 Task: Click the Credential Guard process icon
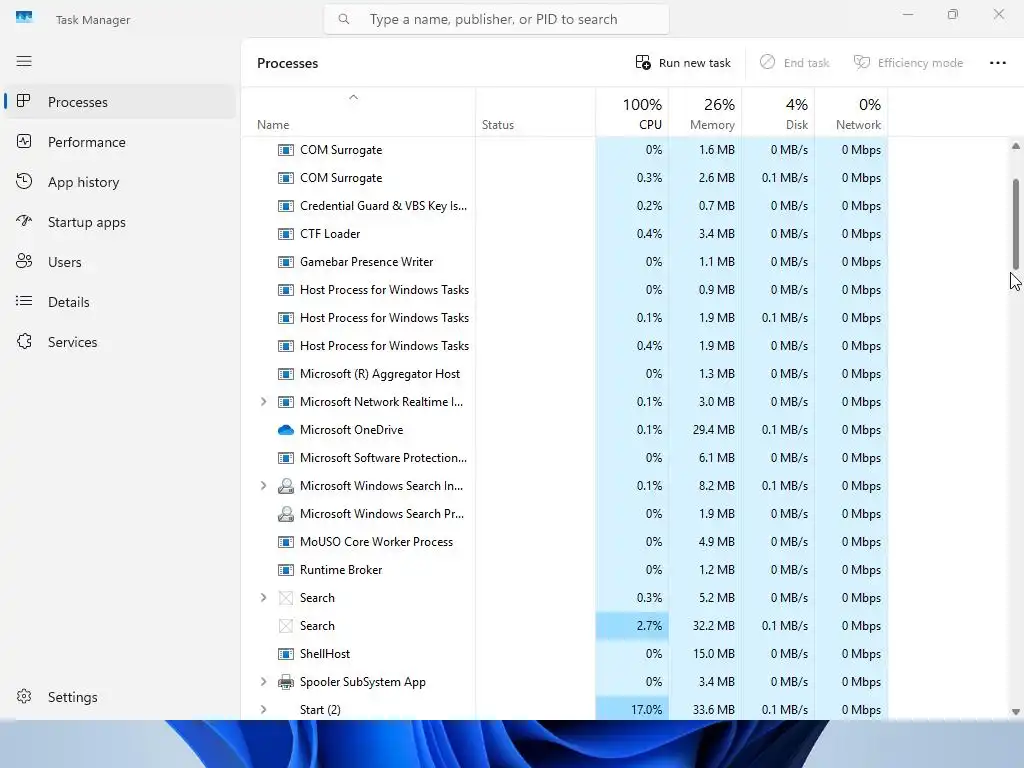tap(285, 206)
